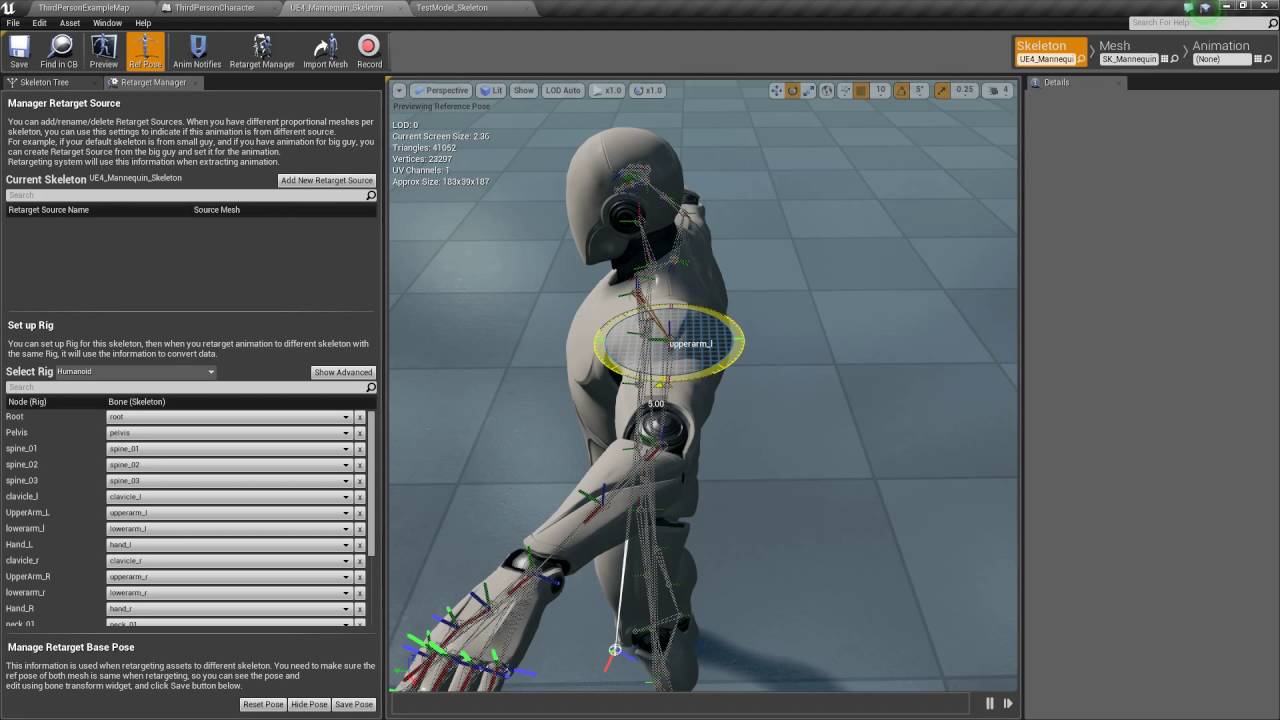Open the bone dropdown for Hand_L
Image resolution: width=1280 pixels, height=720 pixels.
pos(229,545)
